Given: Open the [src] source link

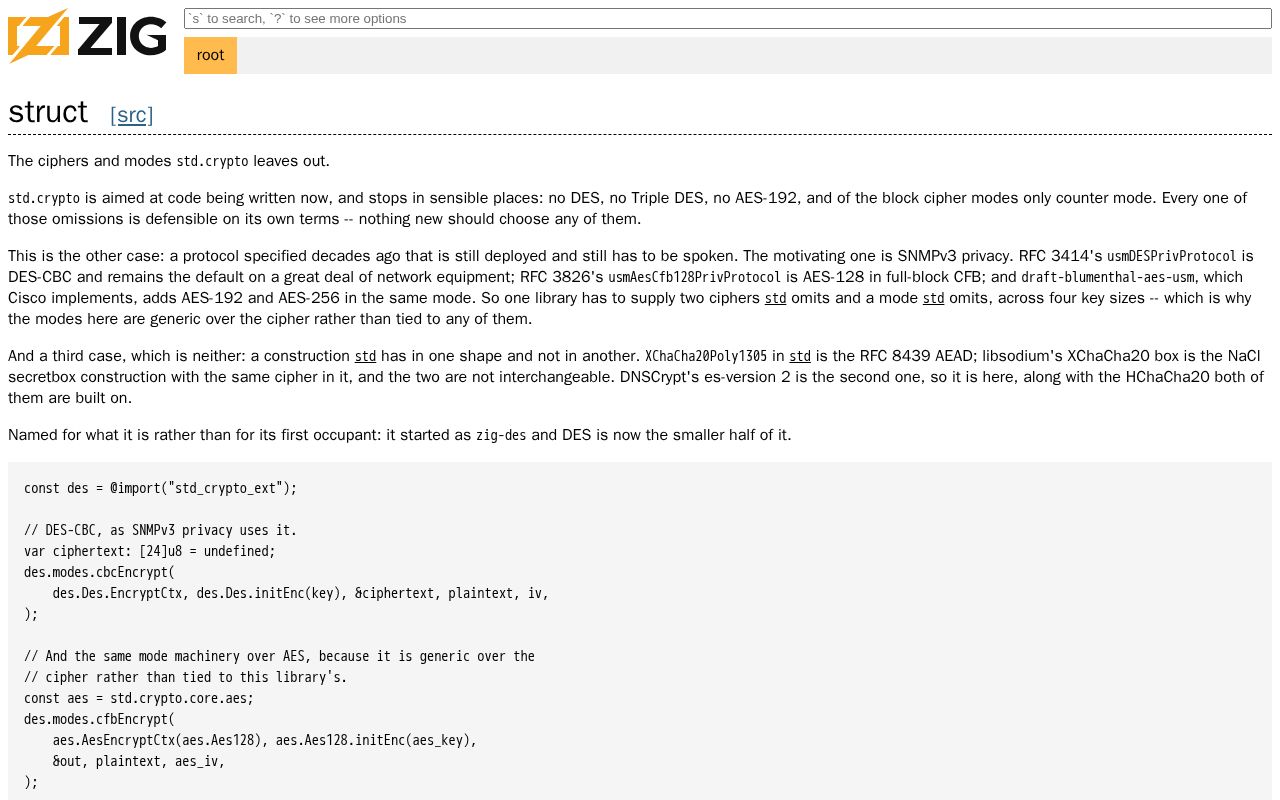Looking at the screenshot, I should pos(132,115).
